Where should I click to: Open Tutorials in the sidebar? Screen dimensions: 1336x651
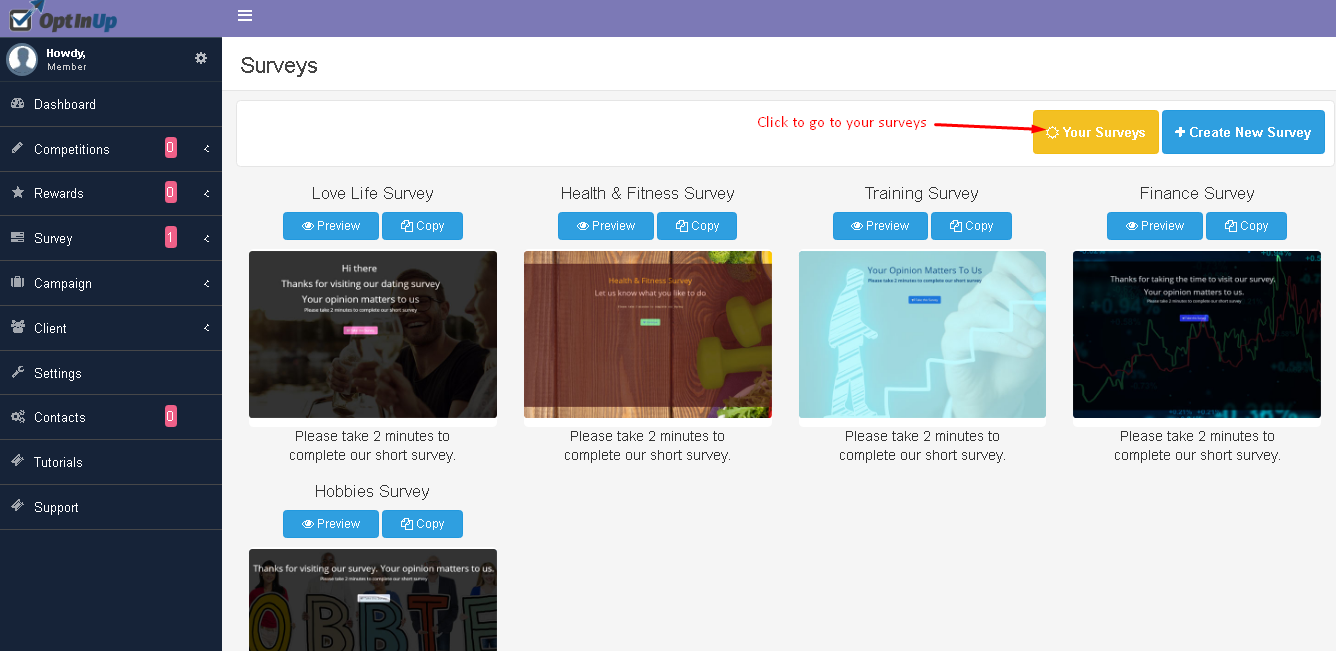click(x=111, y=462)
